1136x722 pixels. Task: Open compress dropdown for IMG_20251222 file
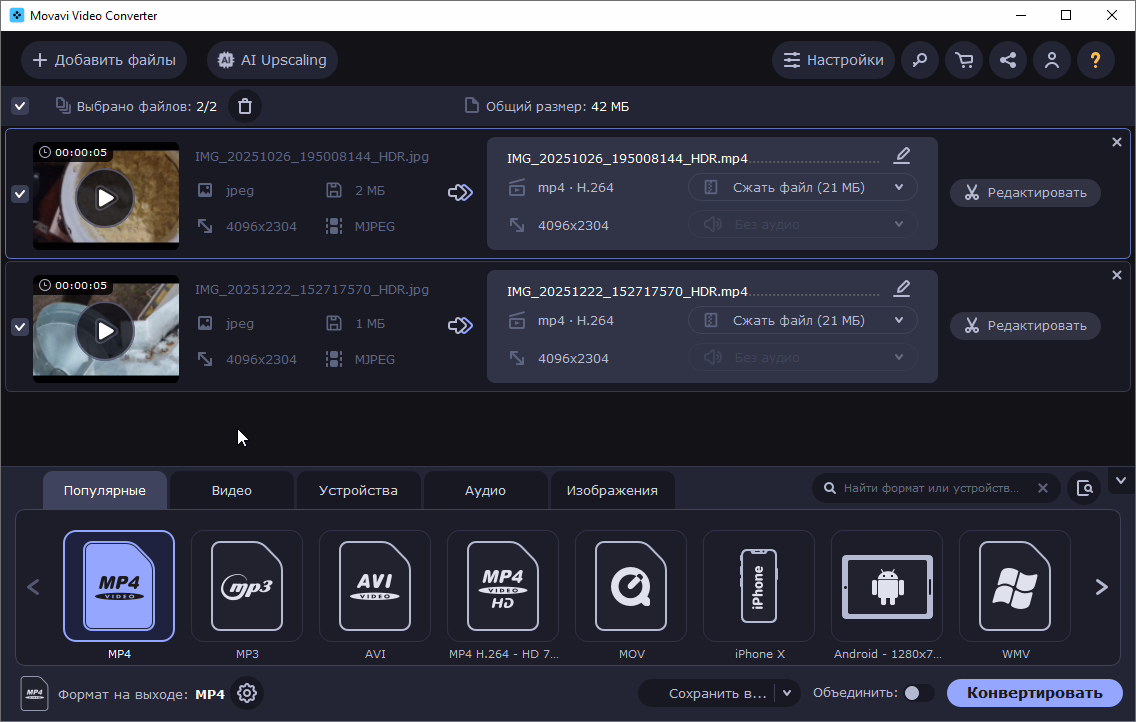point(802,320)
